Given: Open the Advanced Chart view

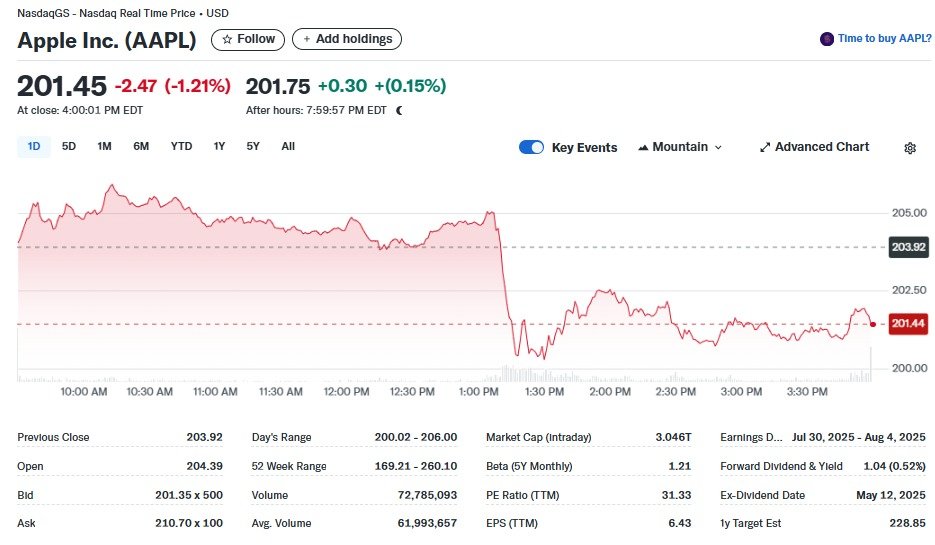Looking at the screenshot, I should point(814,147).
